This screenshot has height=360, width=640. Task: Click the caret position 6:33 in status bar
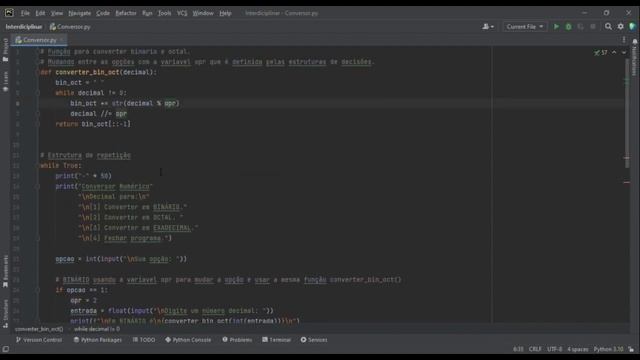[x=518, y=349]
